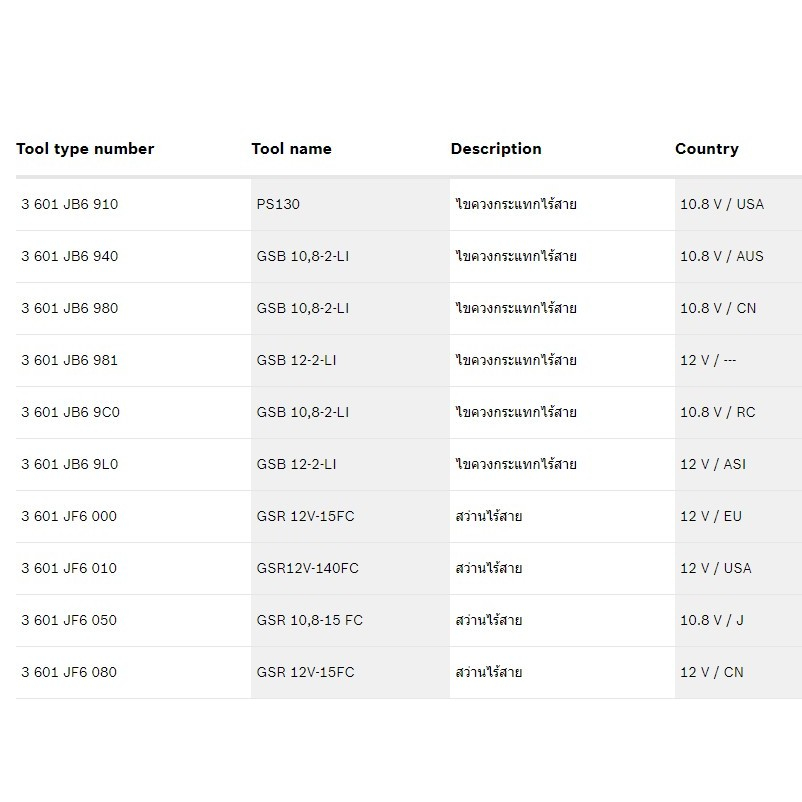Click the "Tool name" column header
802x802 pixels.
pos(292,149)
